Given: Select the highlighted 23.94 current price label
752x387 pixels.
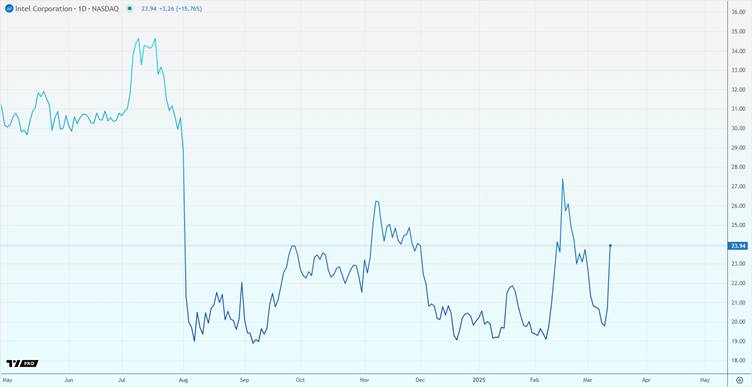Looking at the screenshot, I should click(x=738, y=246).
